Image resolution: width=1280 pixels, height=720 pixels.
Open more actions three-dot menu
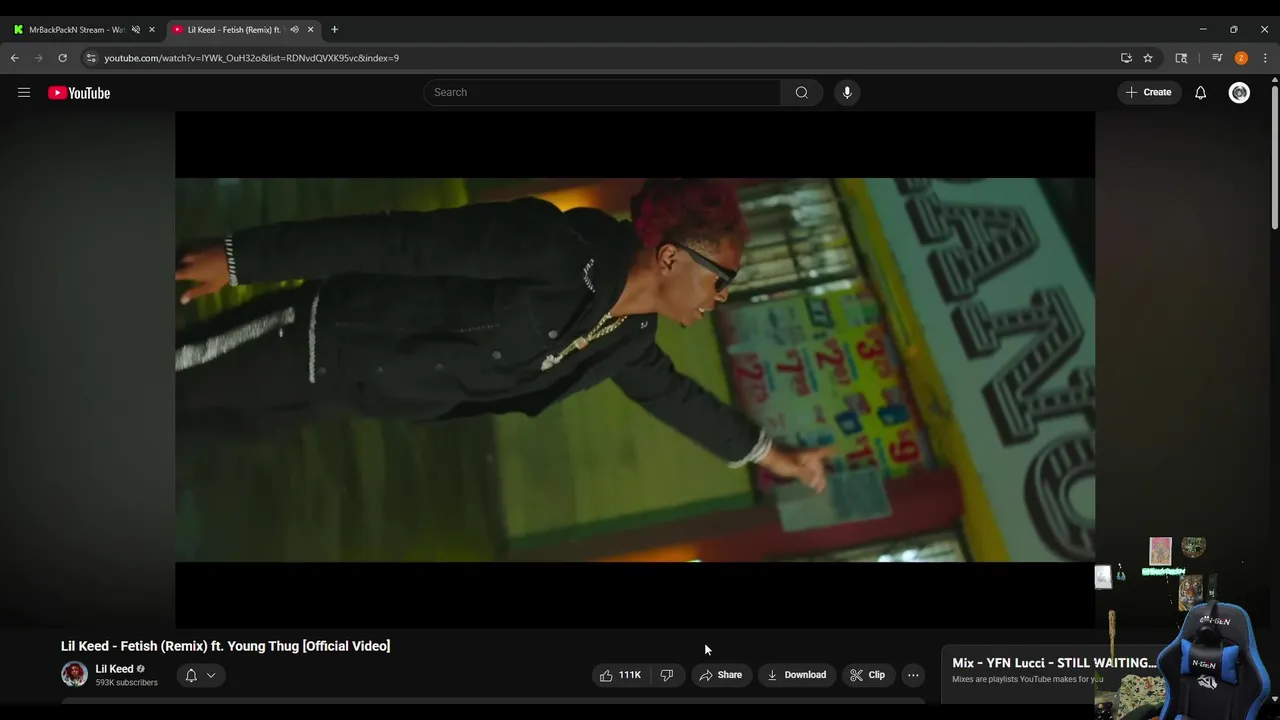pyautogui.click(x=913, y=675)
